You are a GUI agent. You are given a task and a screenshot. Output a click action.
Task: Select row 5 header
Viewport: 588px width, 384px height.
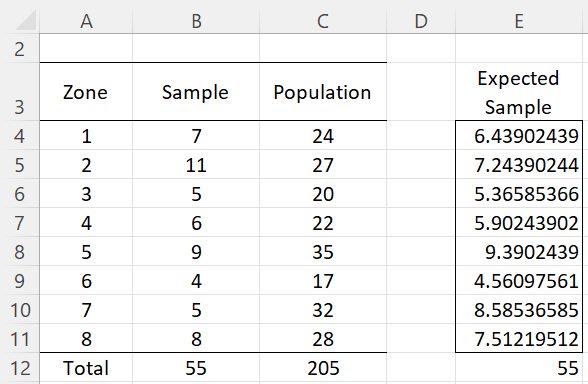coord(20,165)
